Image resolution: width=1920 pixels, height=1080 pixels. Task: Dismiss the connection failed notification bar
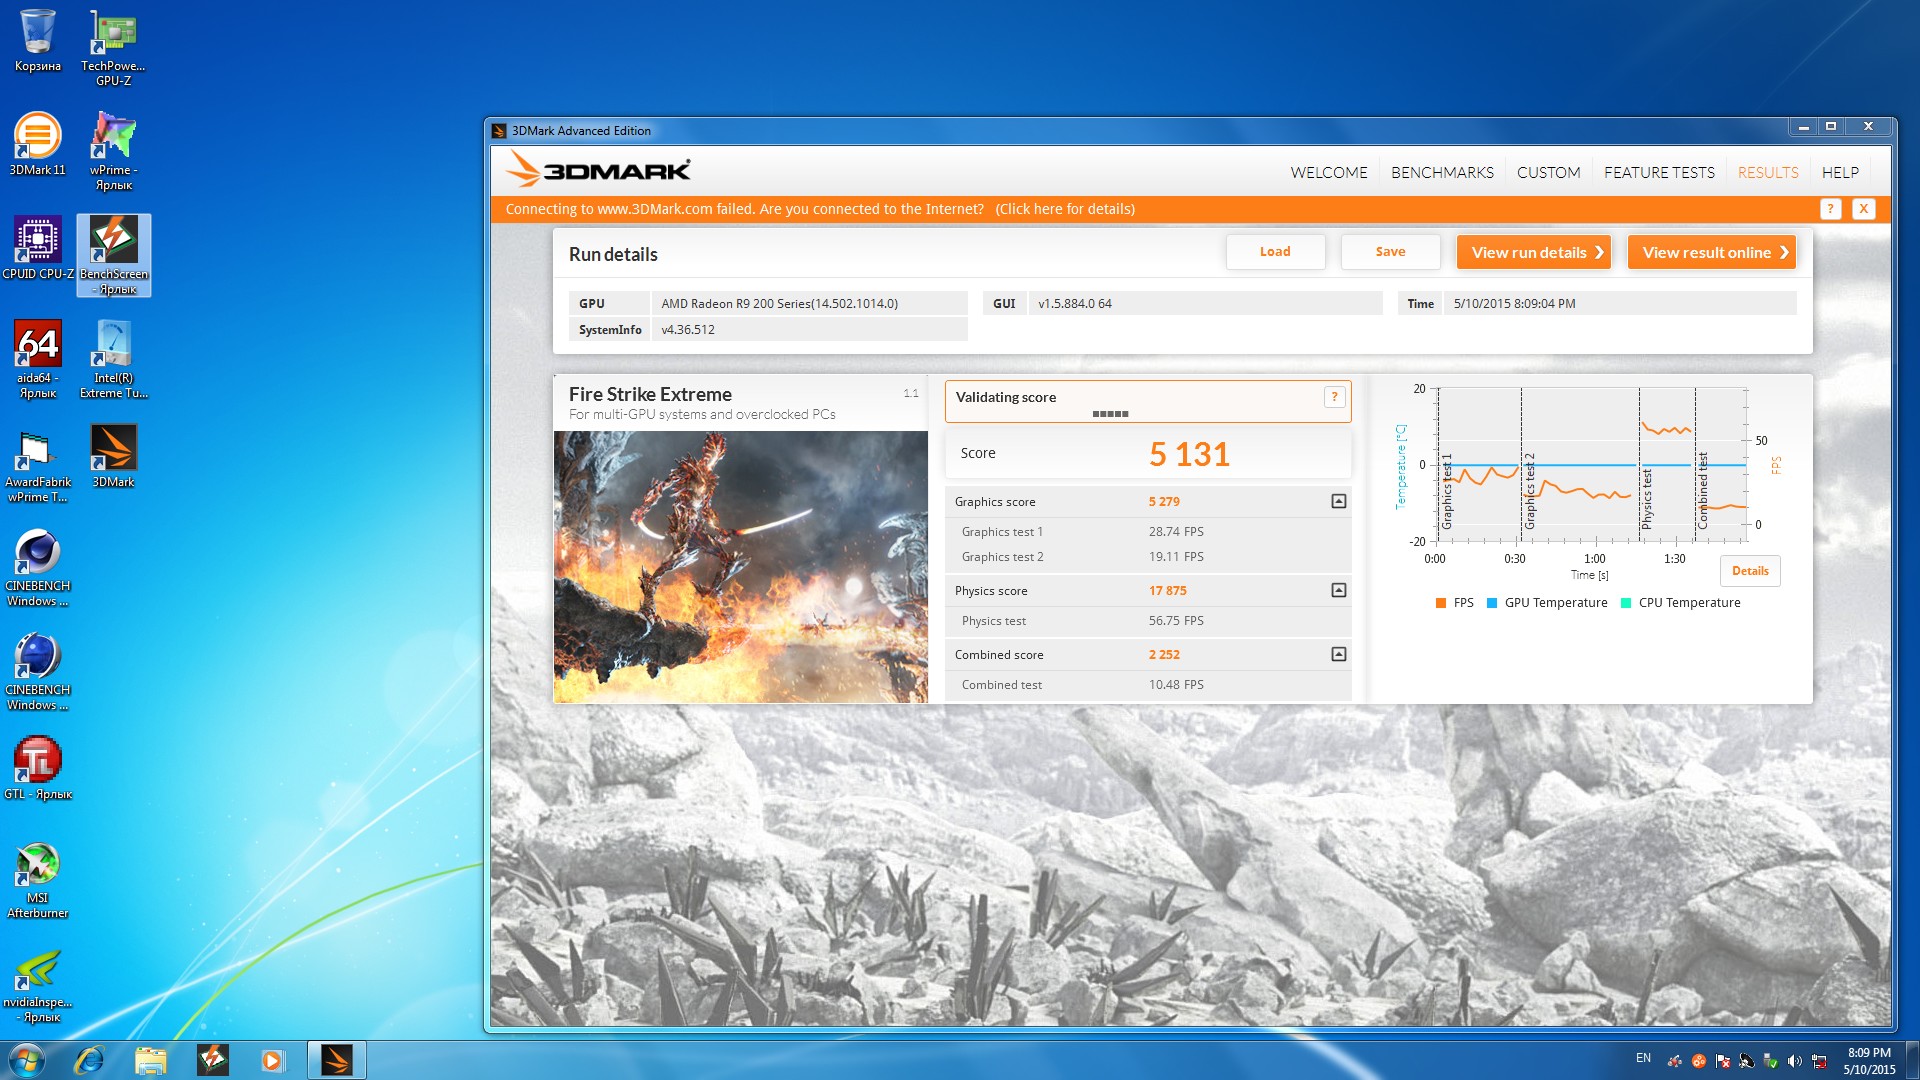tap(1863, 209)
